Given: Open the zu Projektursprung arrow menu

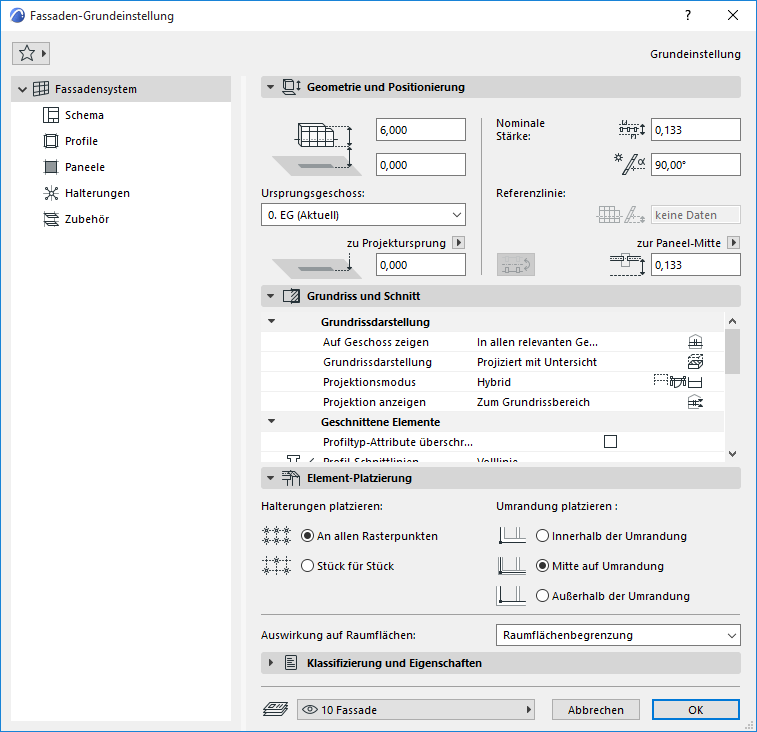Looking at the screenshot, I should tap(459, 242).
